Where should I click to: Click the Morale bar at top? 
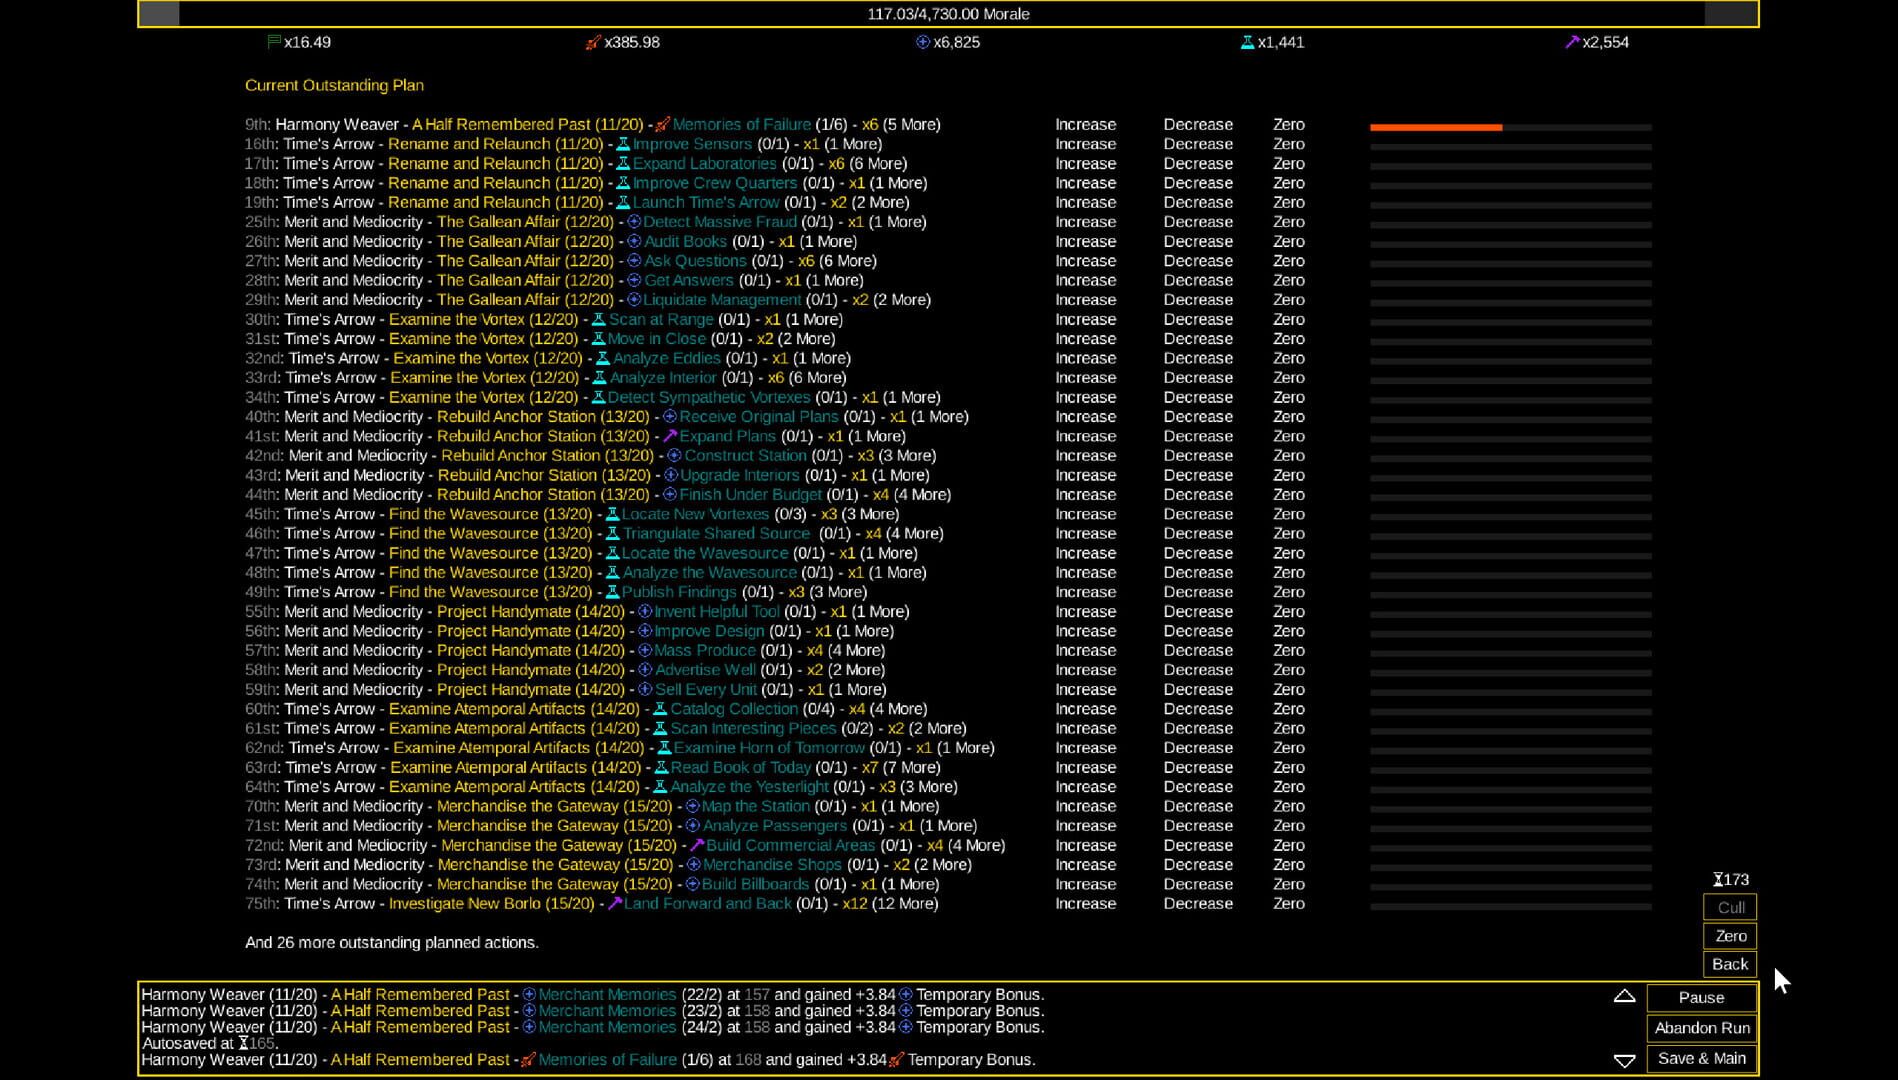[947, 14]
